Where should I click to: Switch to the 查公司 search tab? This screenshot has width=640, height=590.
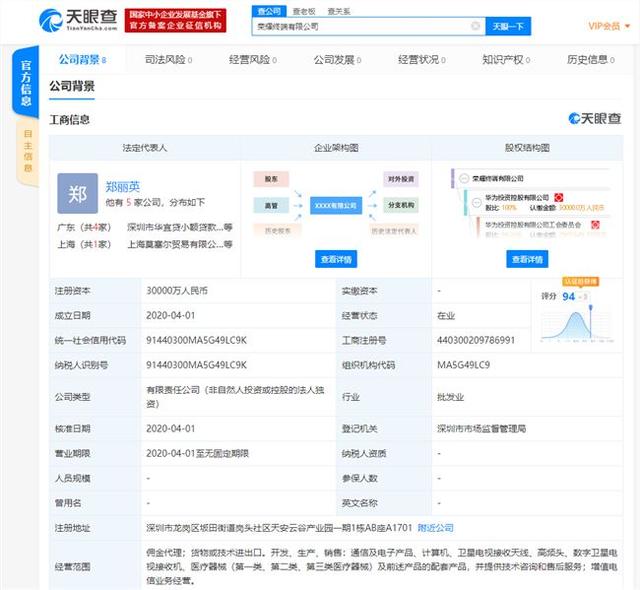[269, 11]
